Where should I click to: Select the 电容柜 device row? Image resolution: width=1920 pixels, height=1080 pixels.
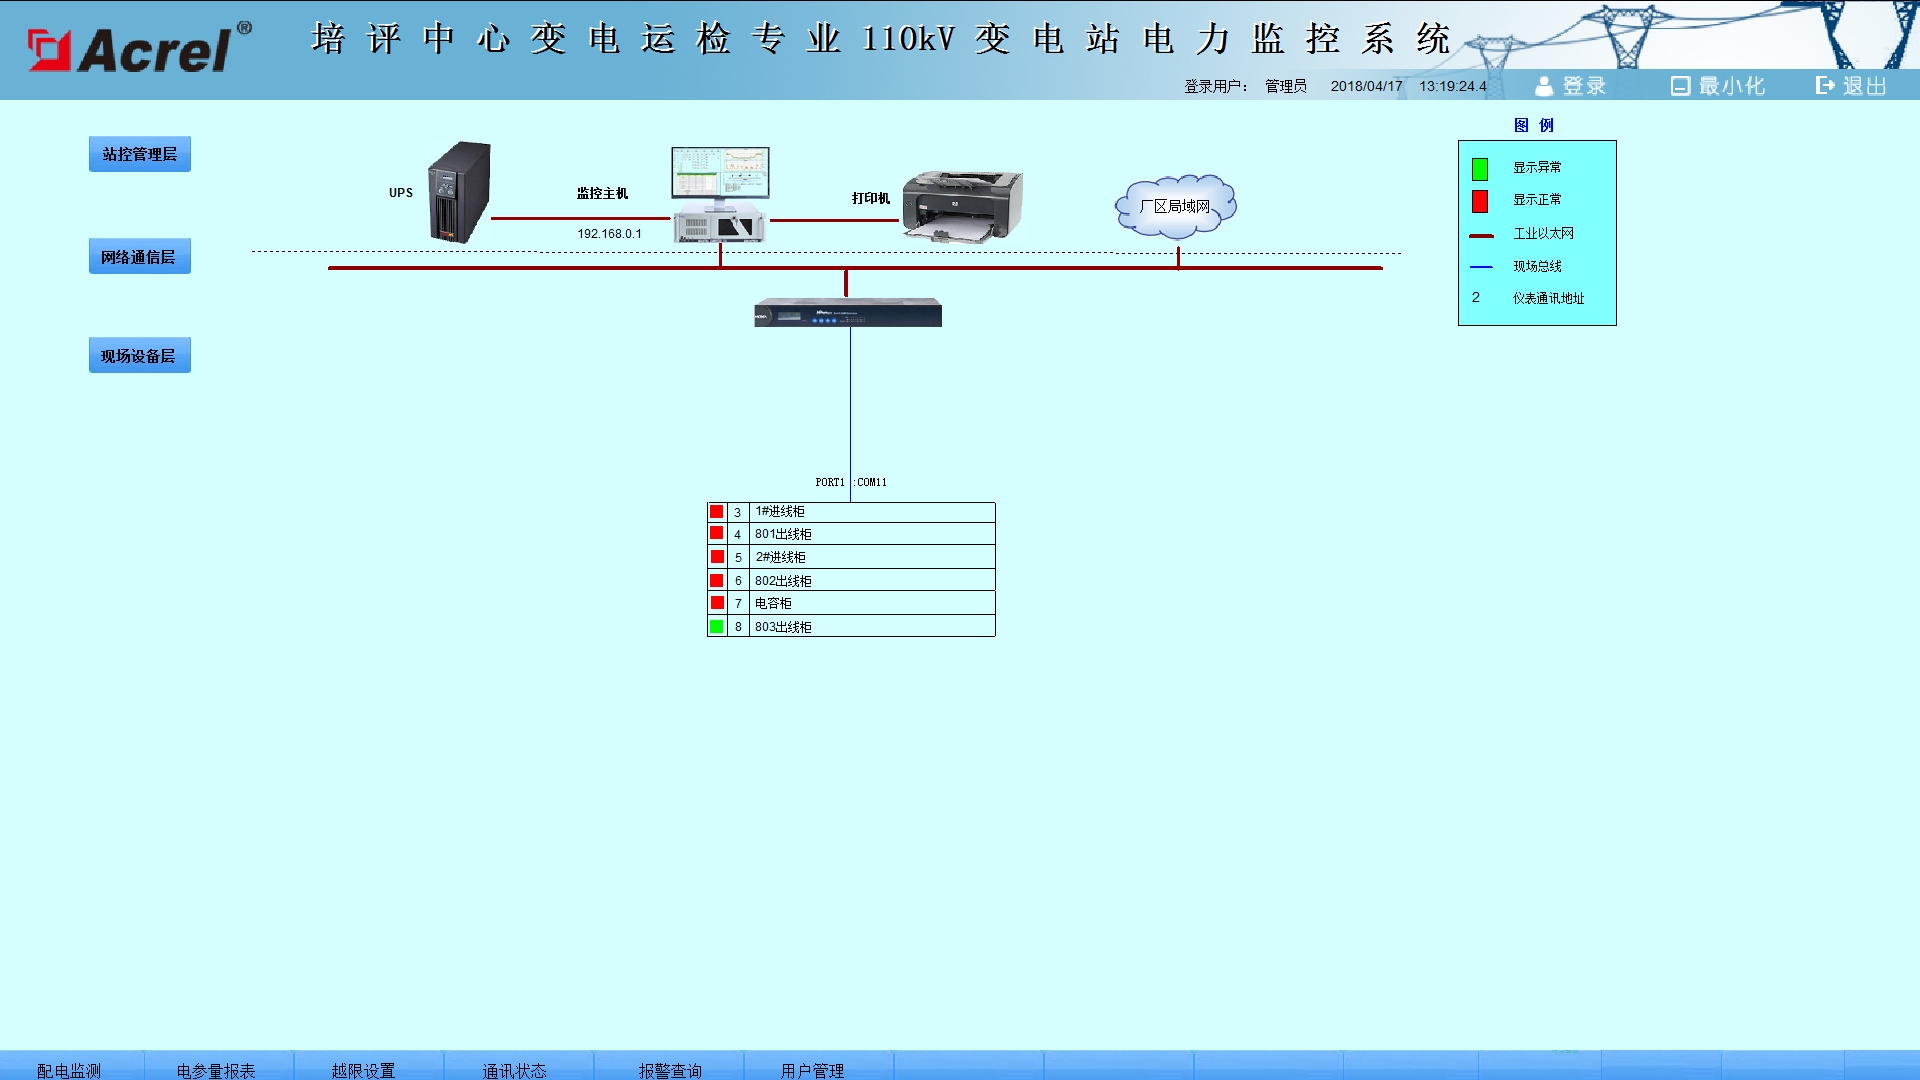pos(851,603)
